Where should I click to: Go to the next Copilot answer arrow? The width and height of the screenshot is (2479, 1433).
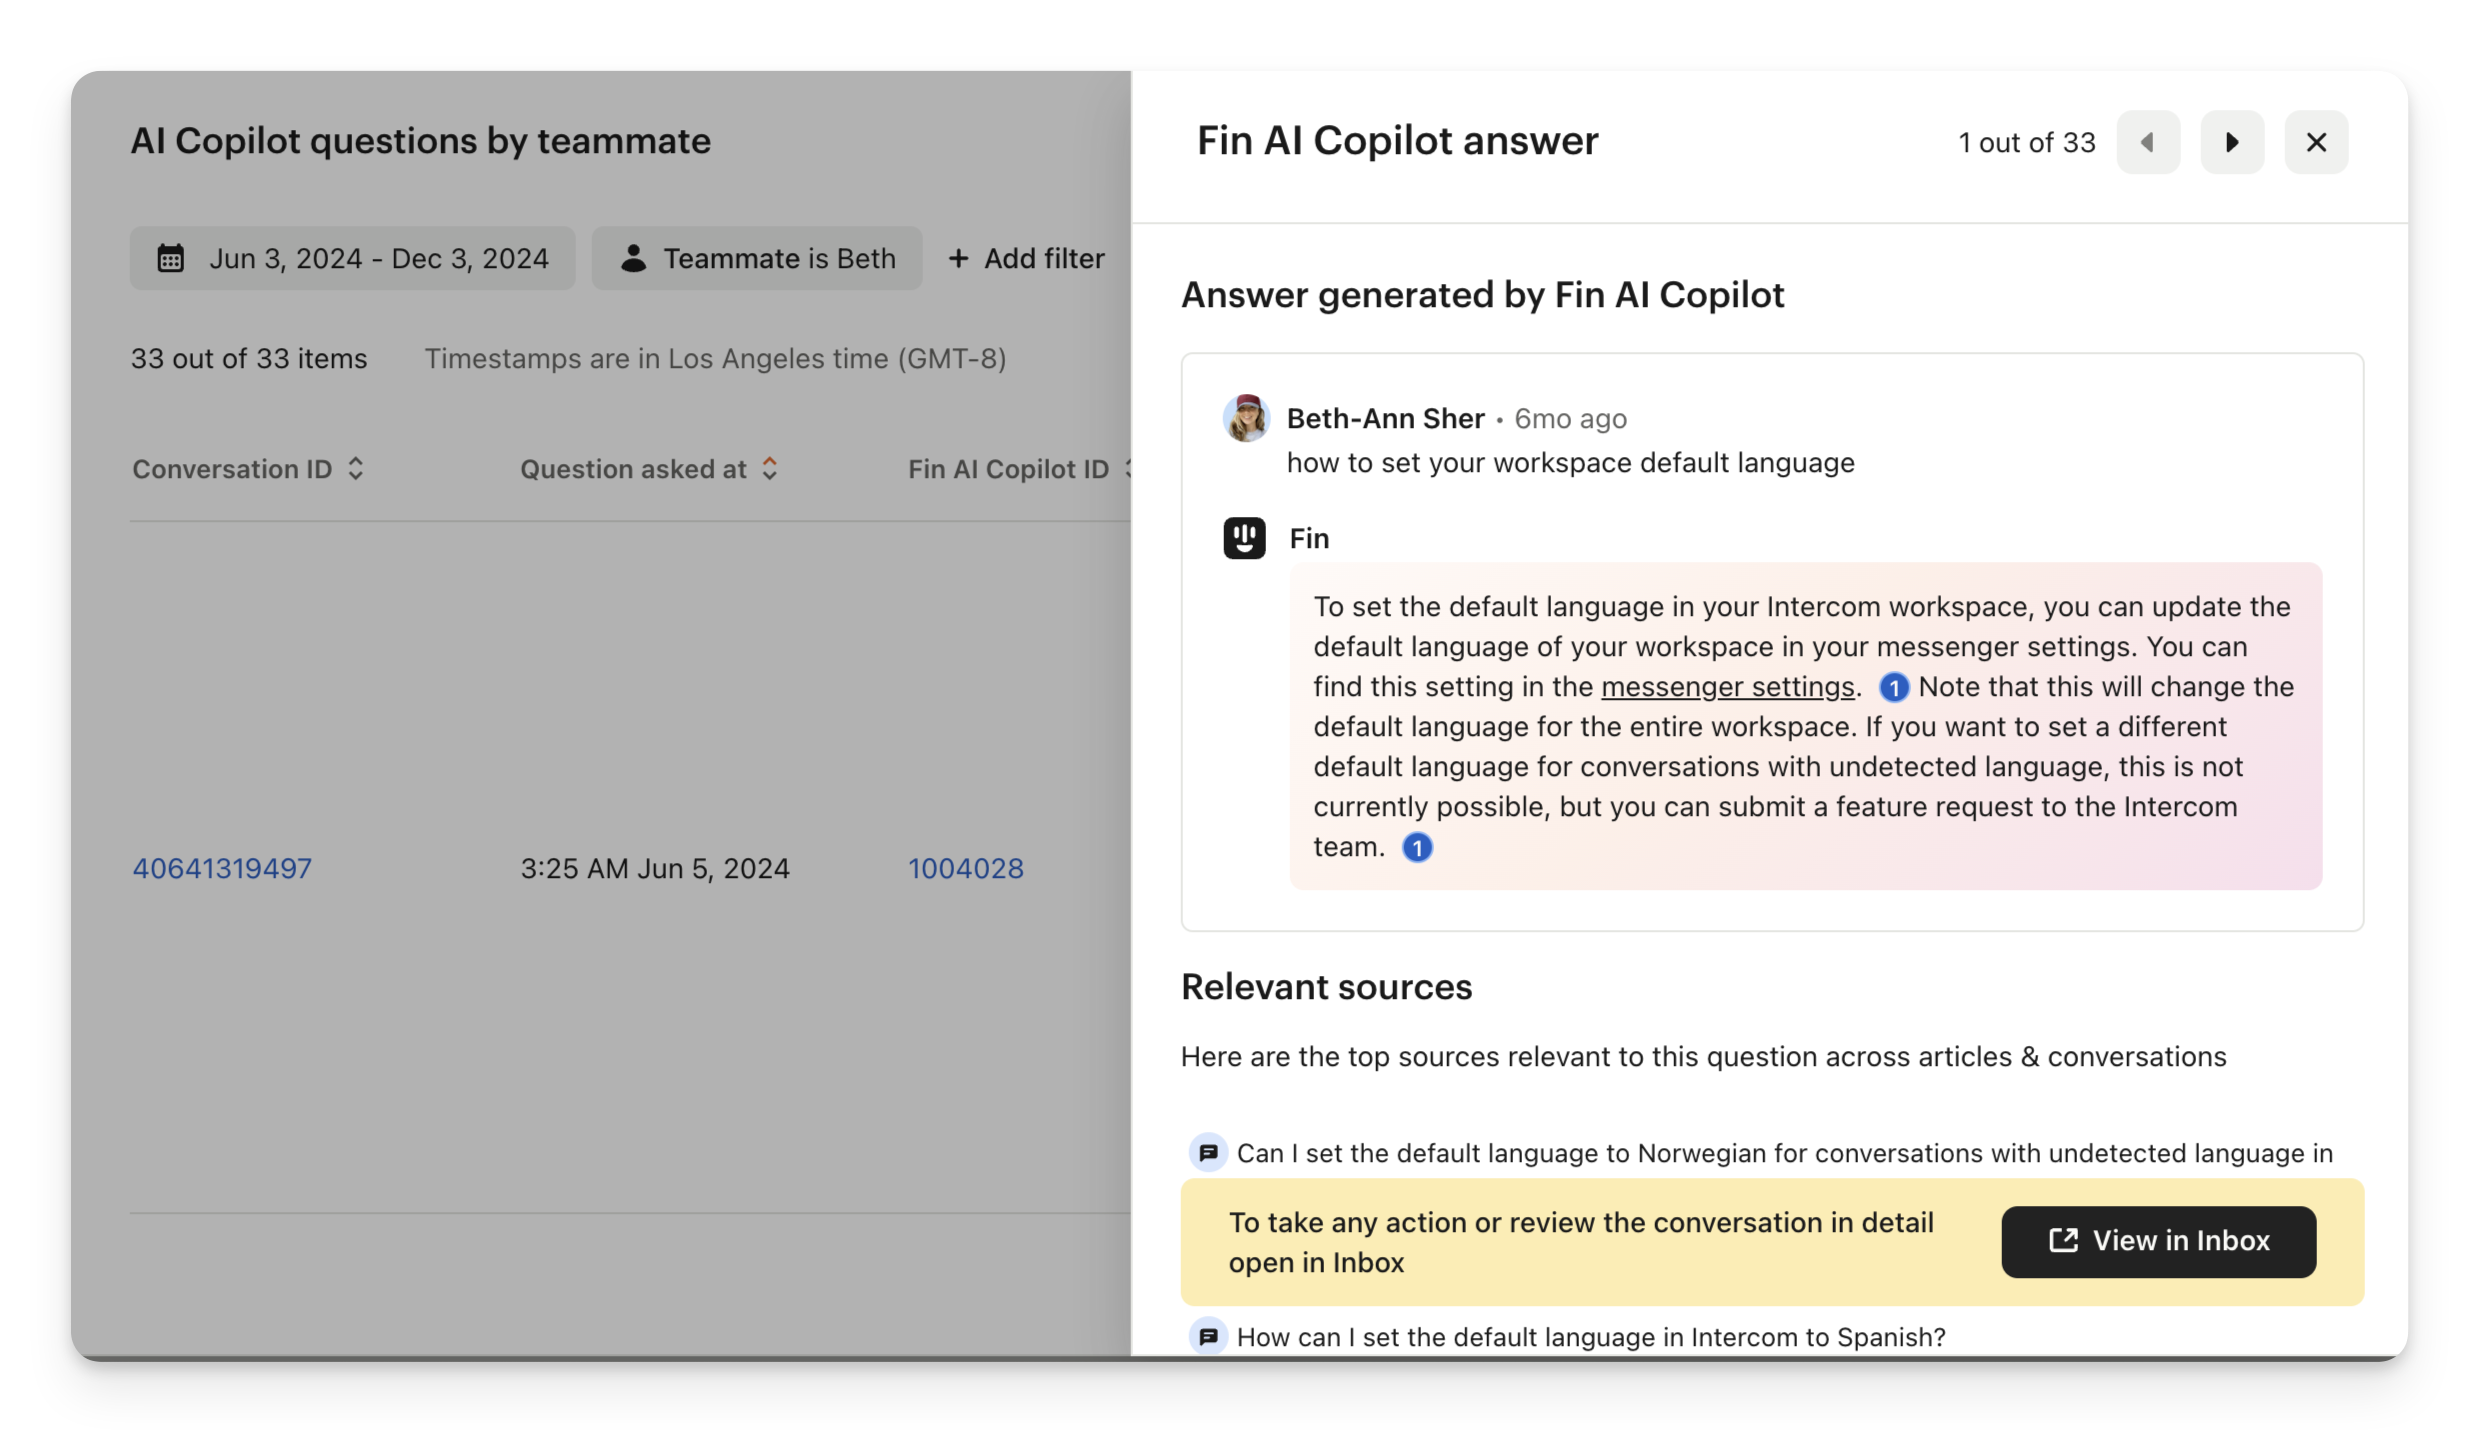tap(2231, 142)
